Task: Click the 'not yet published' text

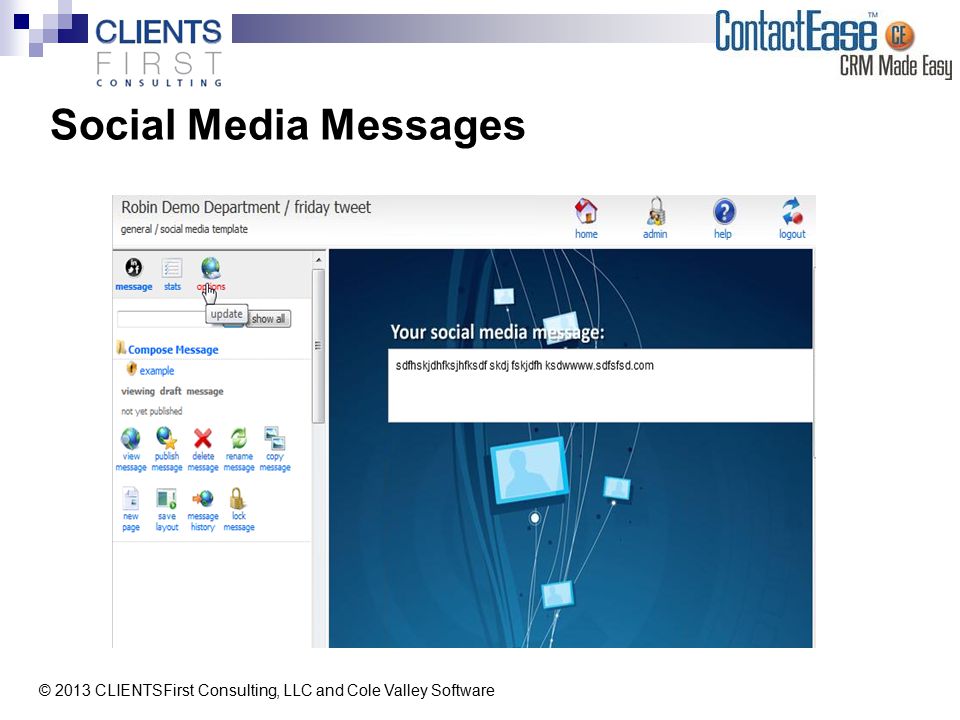Action: (x=151, y=411)
